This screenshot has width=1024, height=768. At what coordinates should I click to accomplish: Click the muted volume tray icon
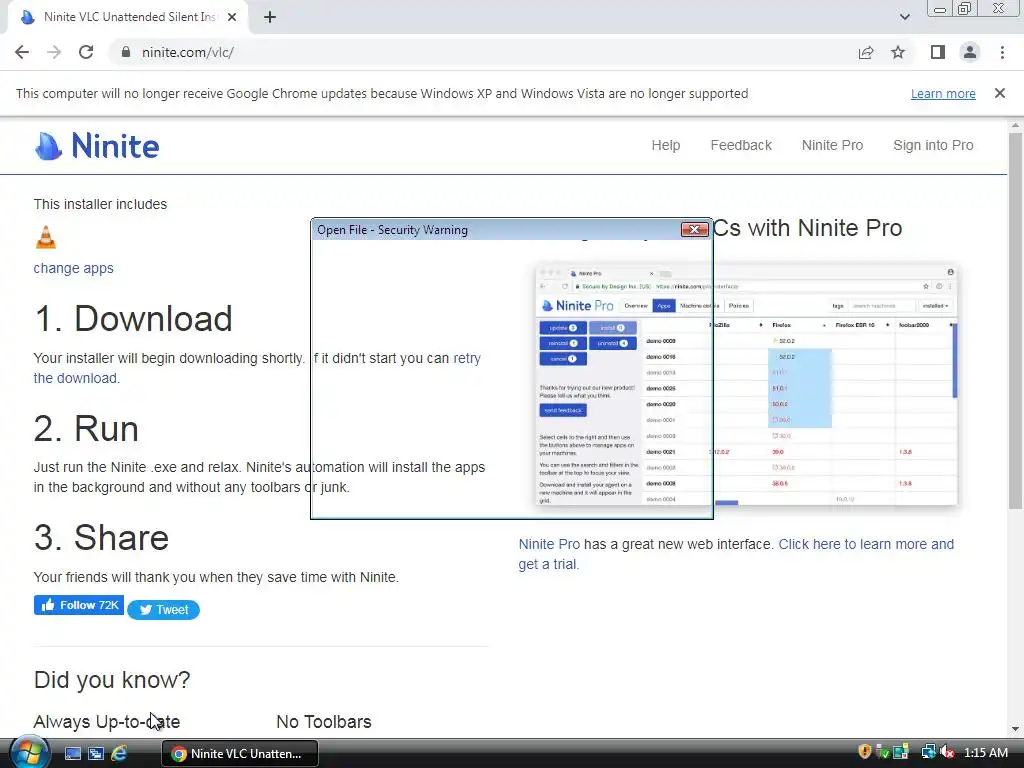coord(947,752)
